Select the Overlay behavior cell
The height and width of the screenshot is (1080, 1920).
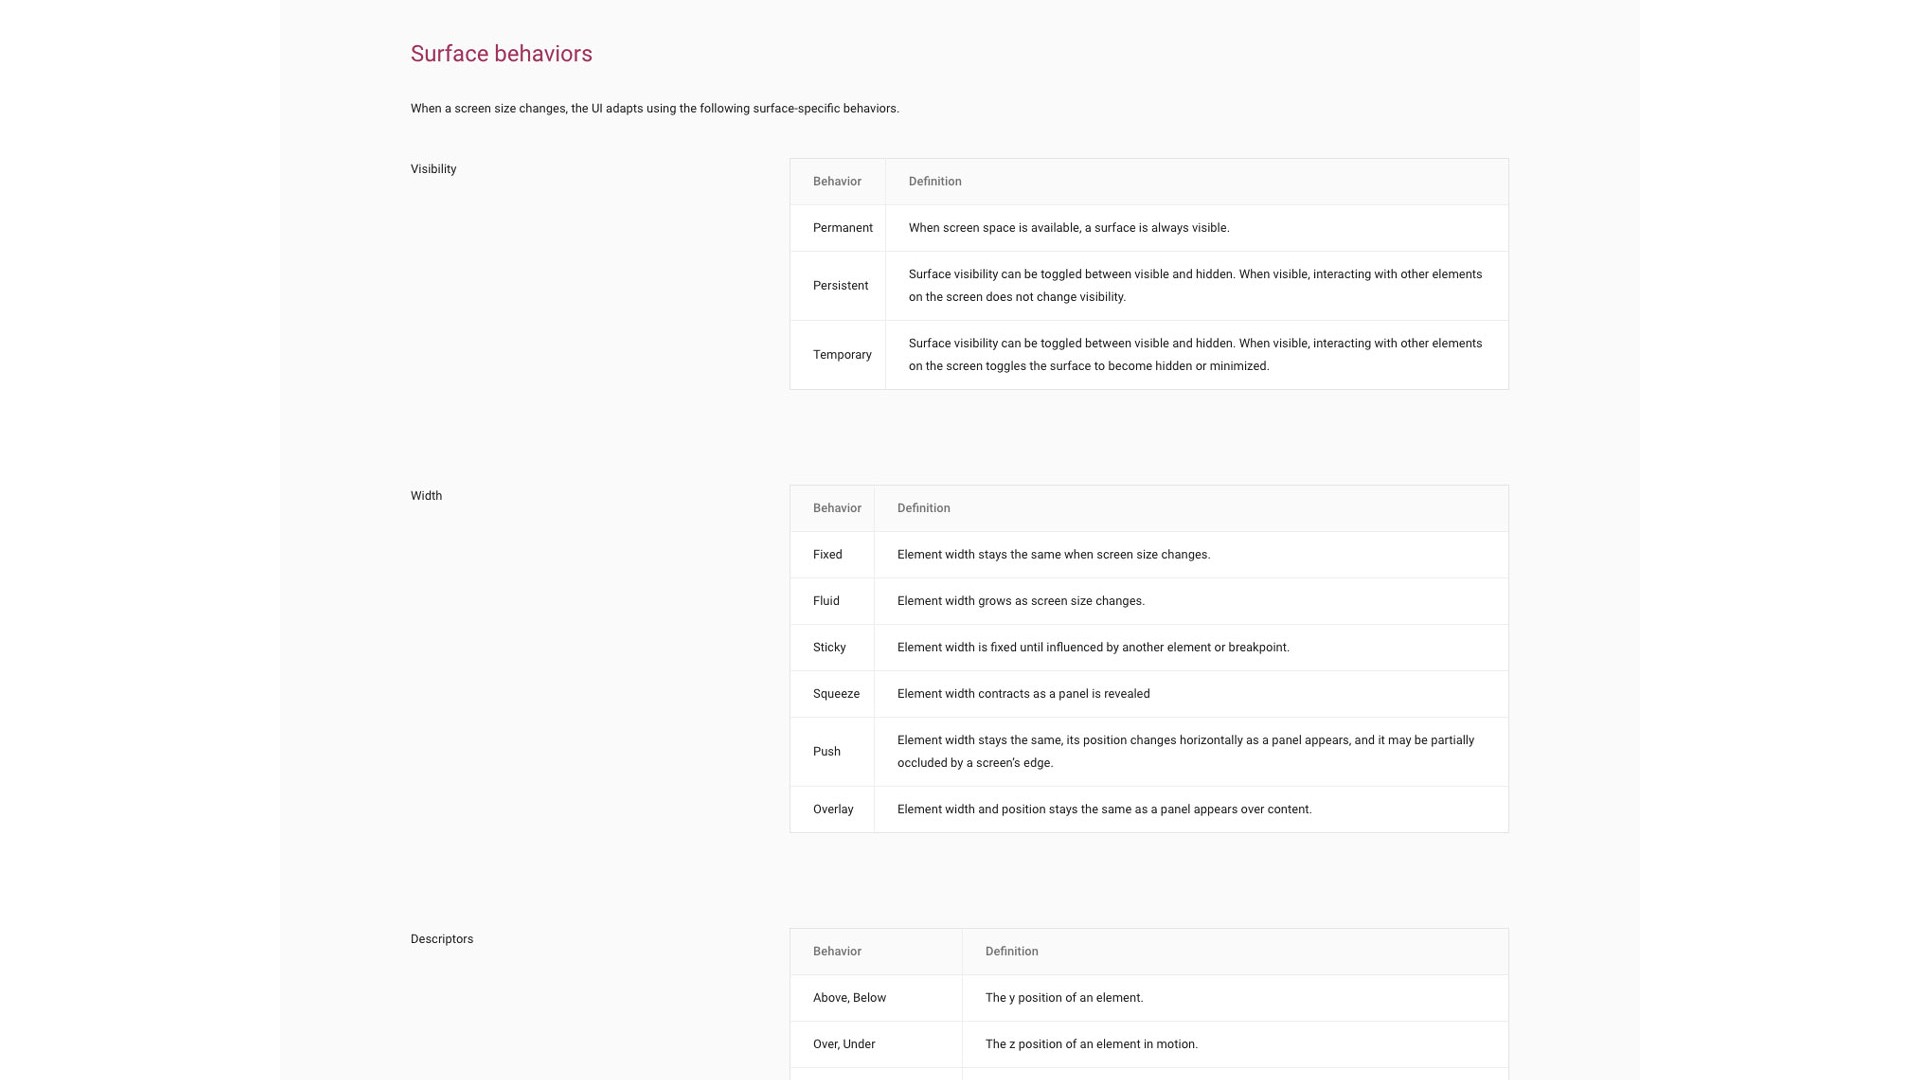(x=833, y=810)
